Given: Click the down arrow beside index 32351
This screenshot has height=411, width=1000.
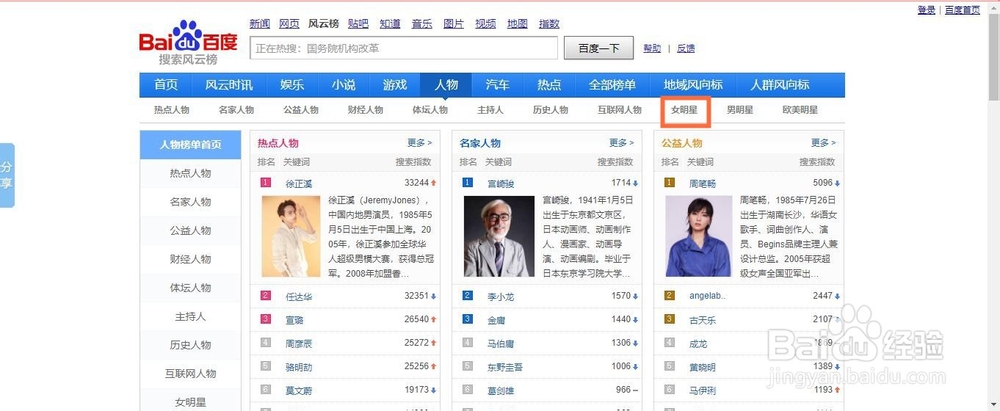Looking at the screenshot, I should point(434,296).
